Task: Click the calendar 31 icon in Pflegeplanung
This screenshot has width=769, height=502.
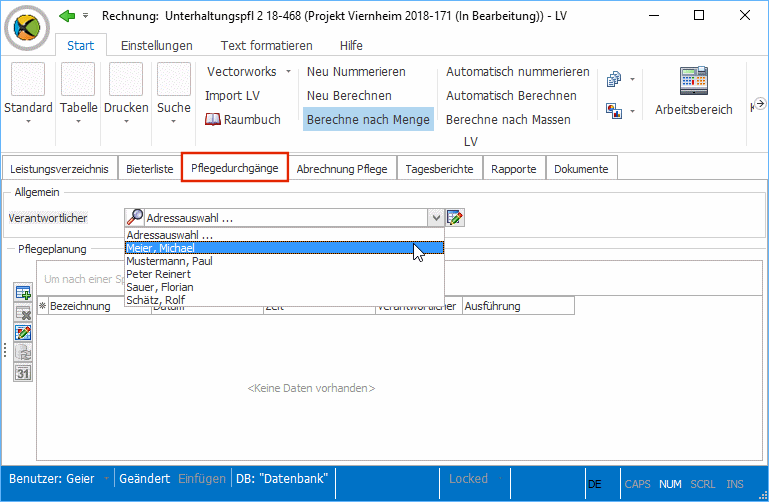Action: tap(23, 373)
